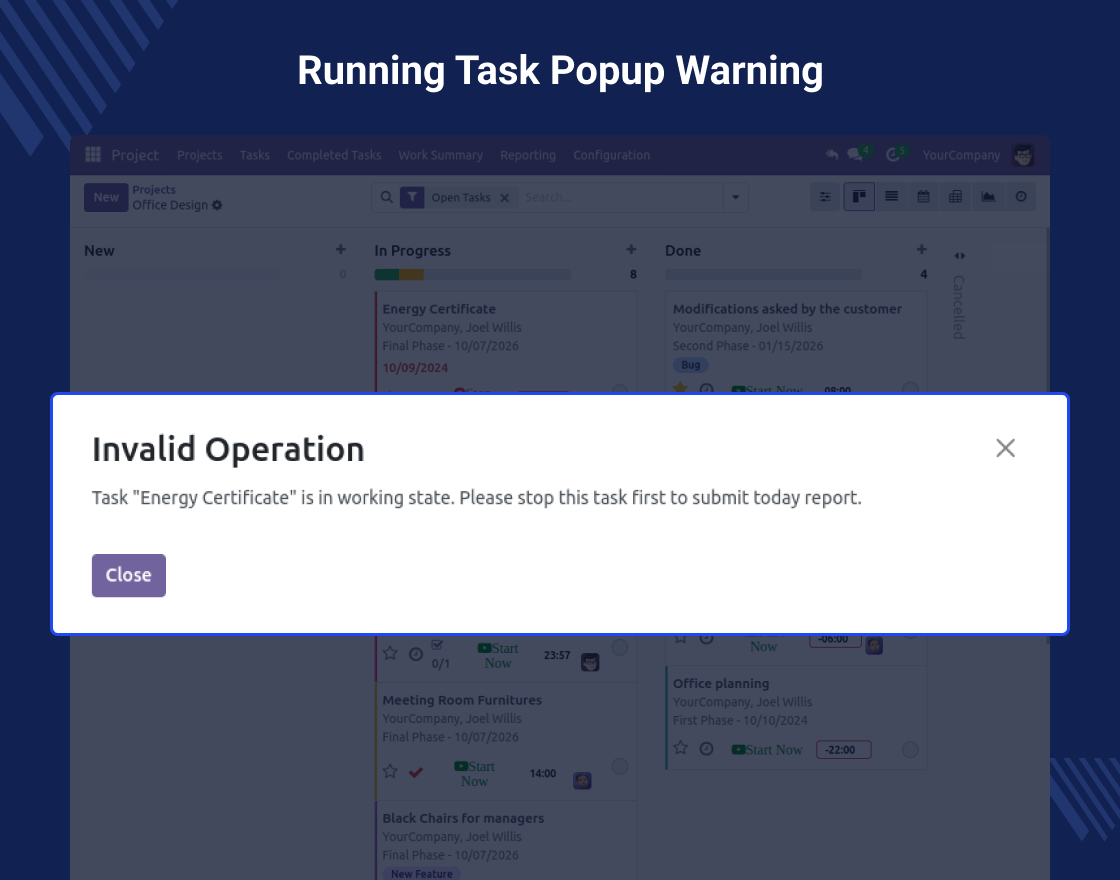Open activity clock beside 0/1 subtasks
This screenshot has height=880, width=1120.
click(416, 654)
